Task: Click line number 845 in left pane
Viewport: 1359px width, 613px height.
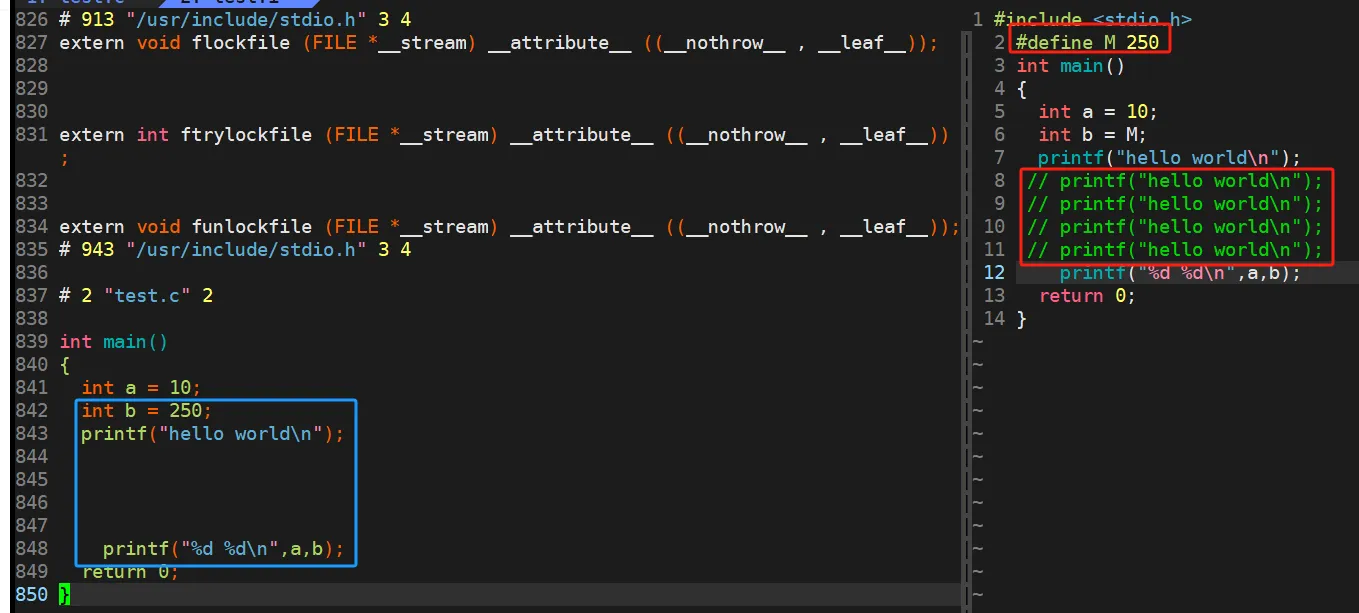Action: (32, 480)
